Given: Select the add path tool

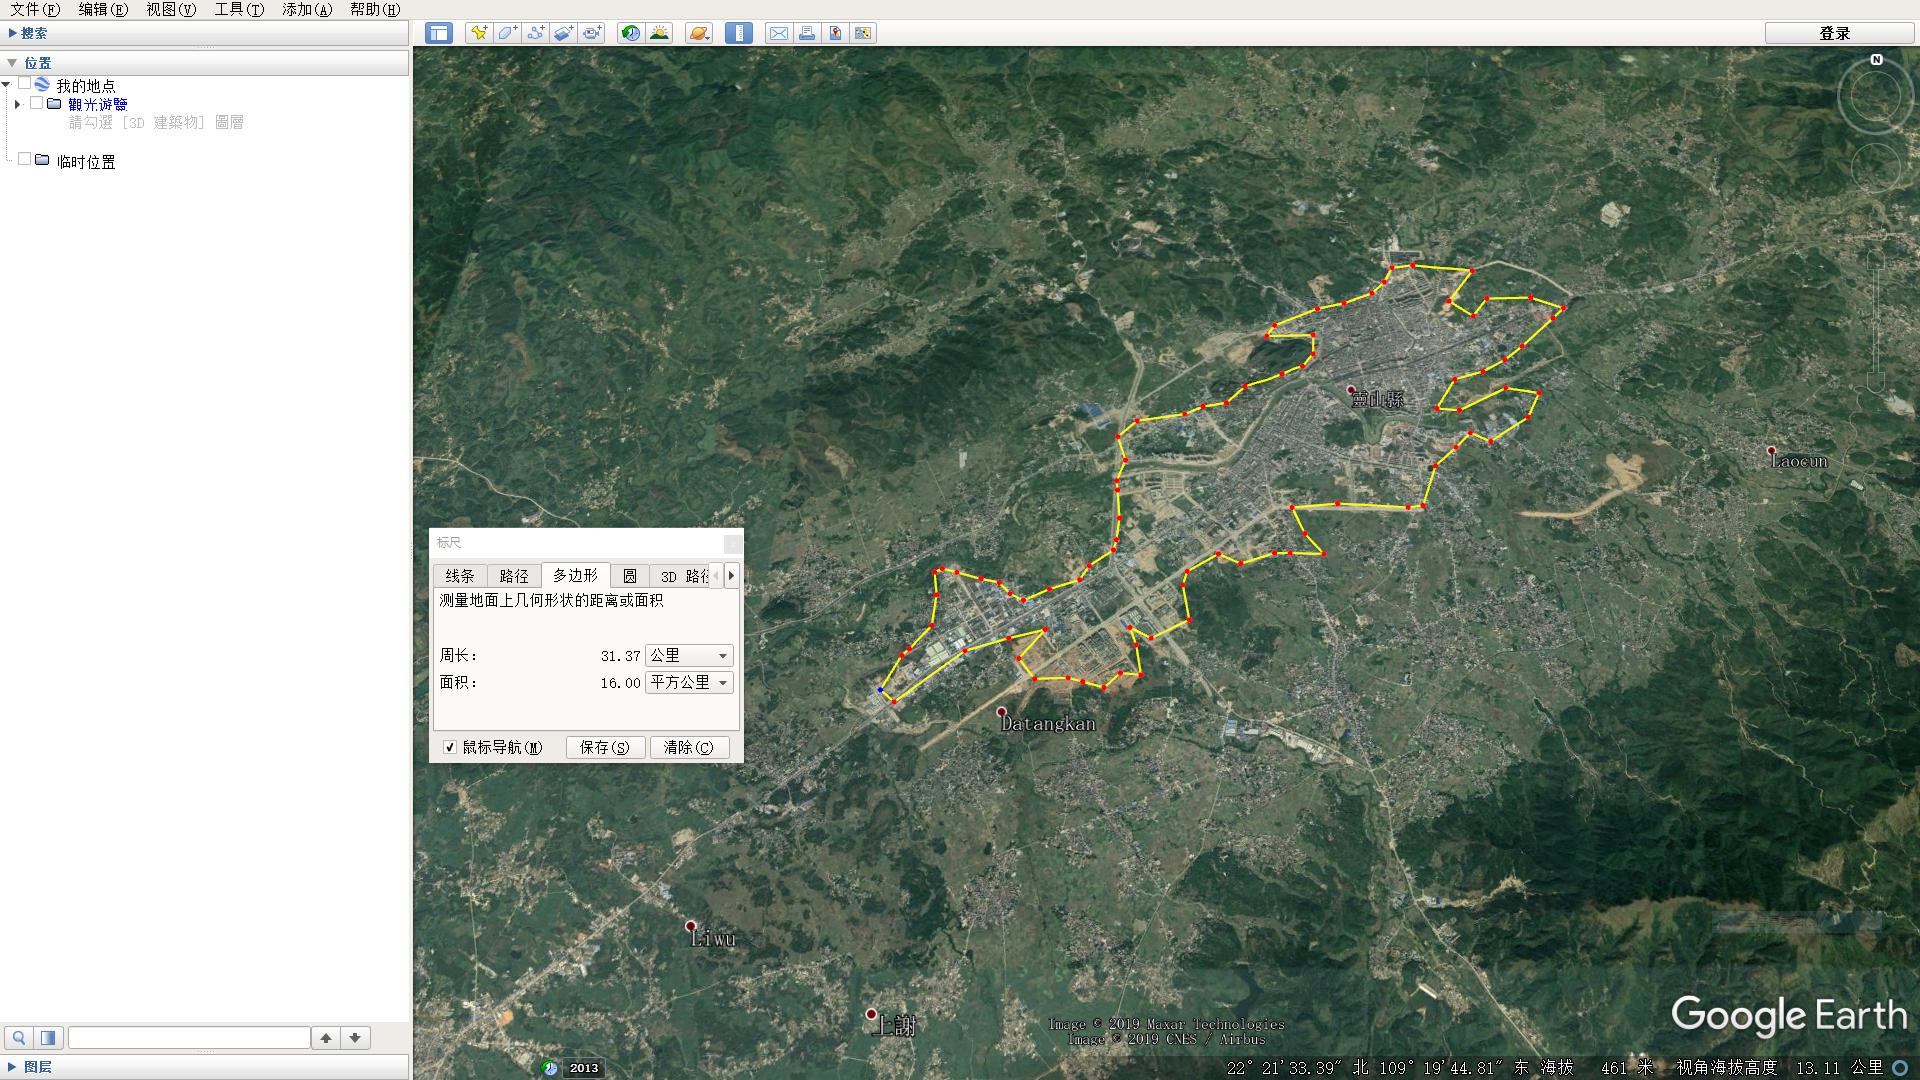Looking at the screenshot, I should point(534,32).
